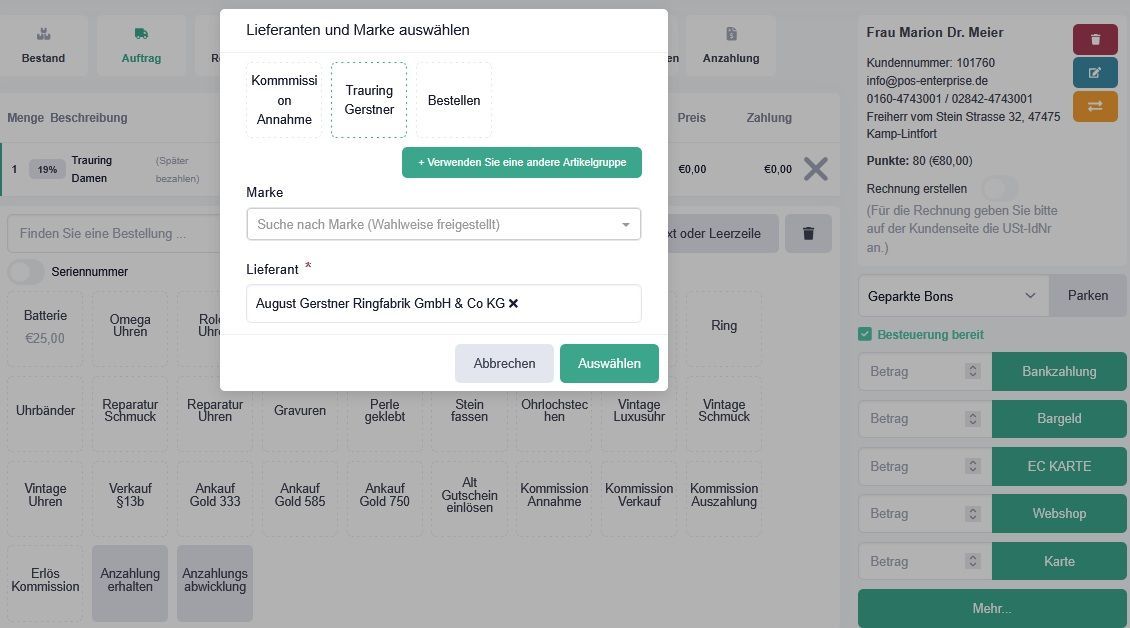The height and width of the screenshot is (628, 1130).
Task: Expand the Geparkte Bons dropdown
Action: pyautogui.click(x=953, y=296)
